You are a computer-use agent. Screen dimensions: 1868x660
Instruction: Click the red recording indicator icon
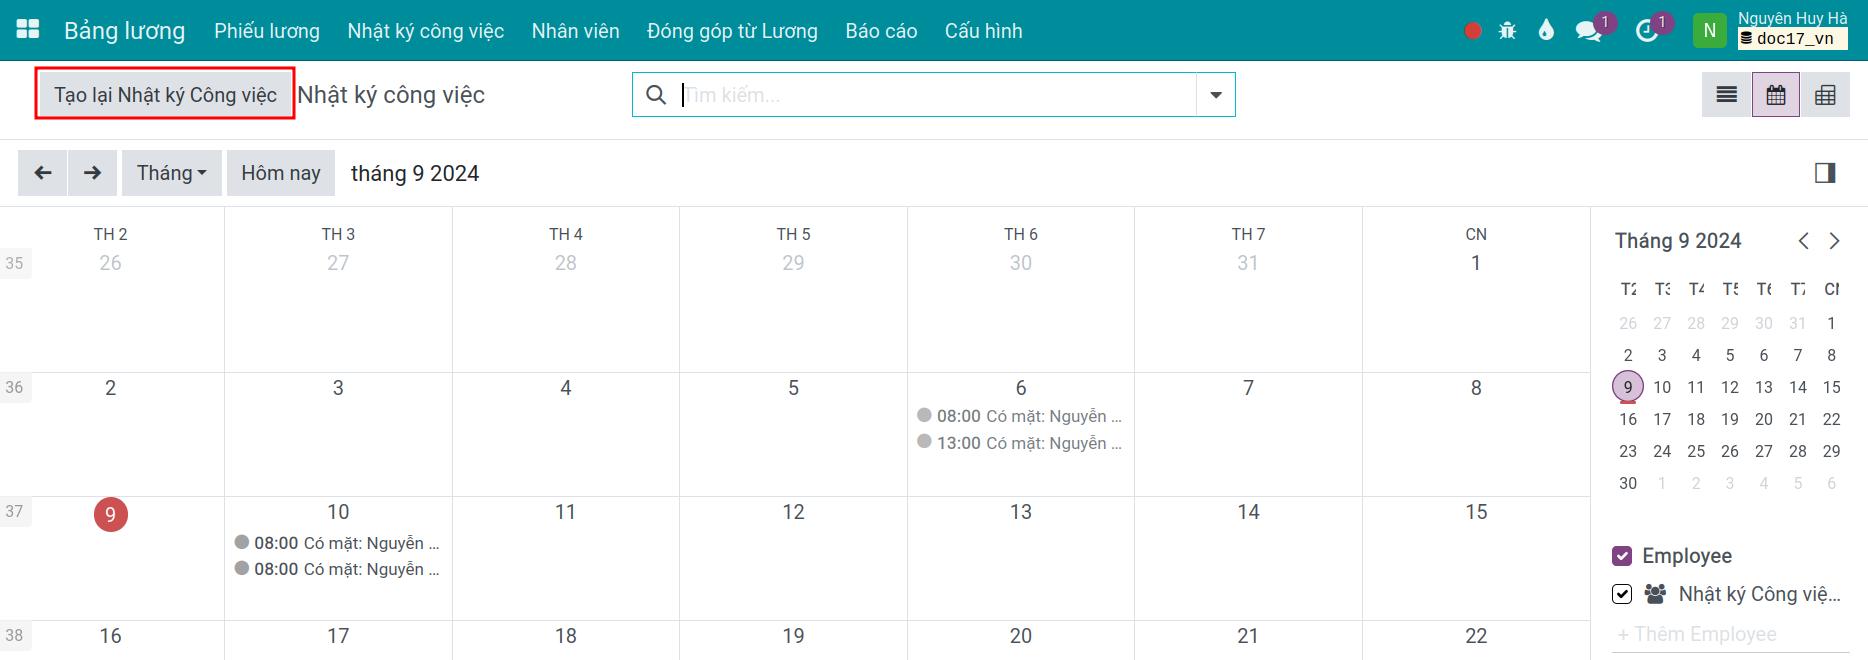1473,31
